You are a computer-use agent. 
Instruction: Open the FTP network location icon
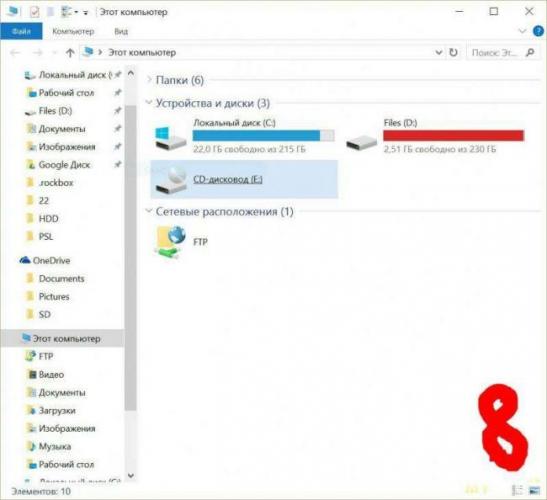point(171,242)
